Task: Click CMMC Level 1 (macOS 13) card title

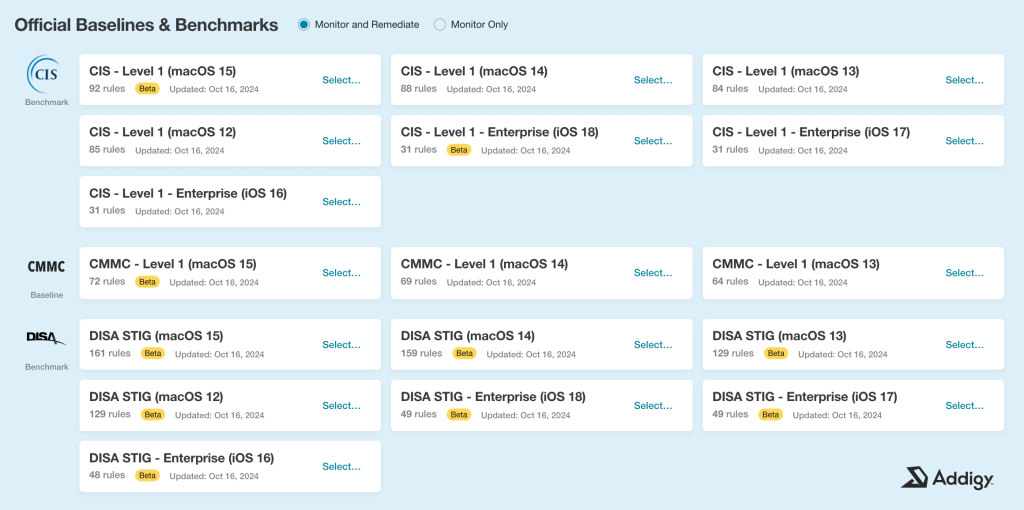Action: click(796, 264)
